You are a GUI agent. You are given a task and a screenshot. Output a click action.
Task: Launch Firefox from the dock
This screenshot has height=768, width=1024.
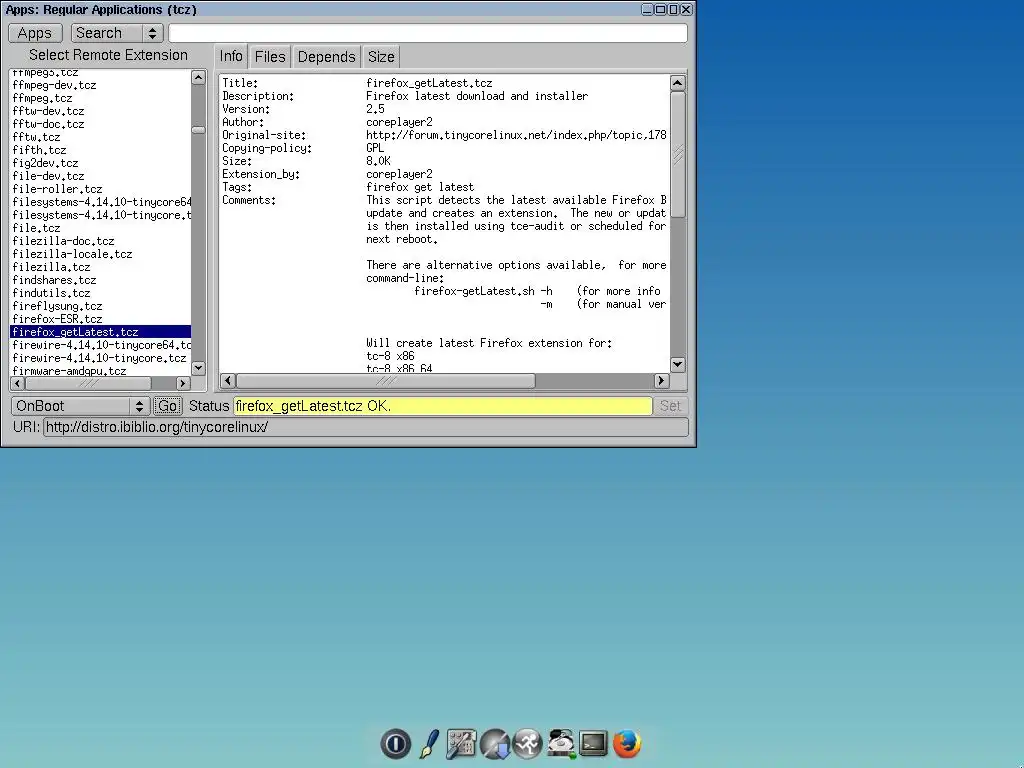coord(627,744)
